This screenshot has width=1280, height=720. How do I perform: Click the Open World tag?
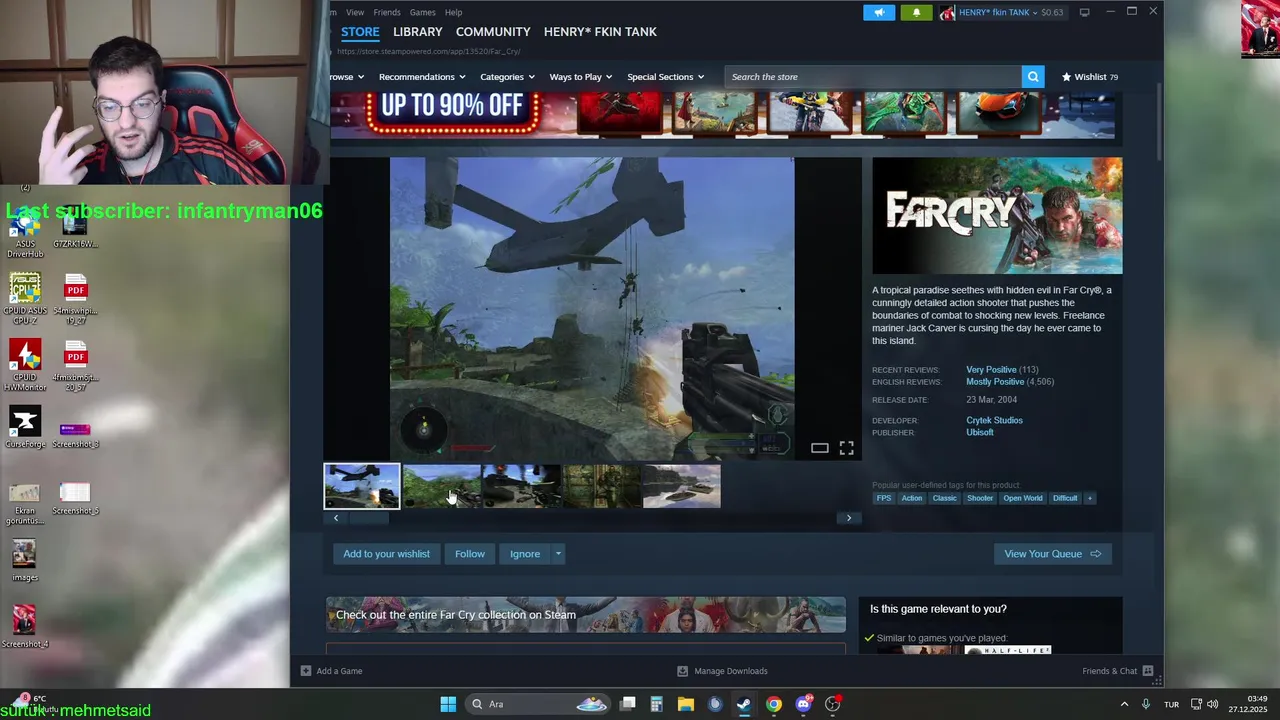(x=1023, y=498)
